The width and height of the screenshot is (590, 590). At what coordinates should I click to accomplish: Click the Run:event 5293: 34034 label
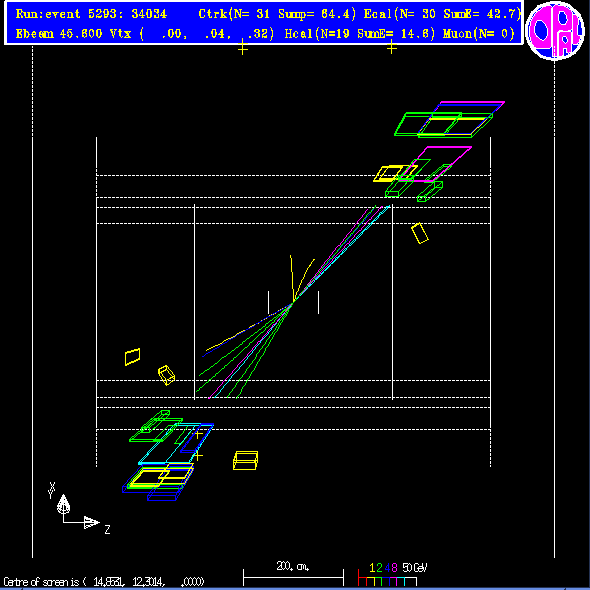tap(91, 14)
